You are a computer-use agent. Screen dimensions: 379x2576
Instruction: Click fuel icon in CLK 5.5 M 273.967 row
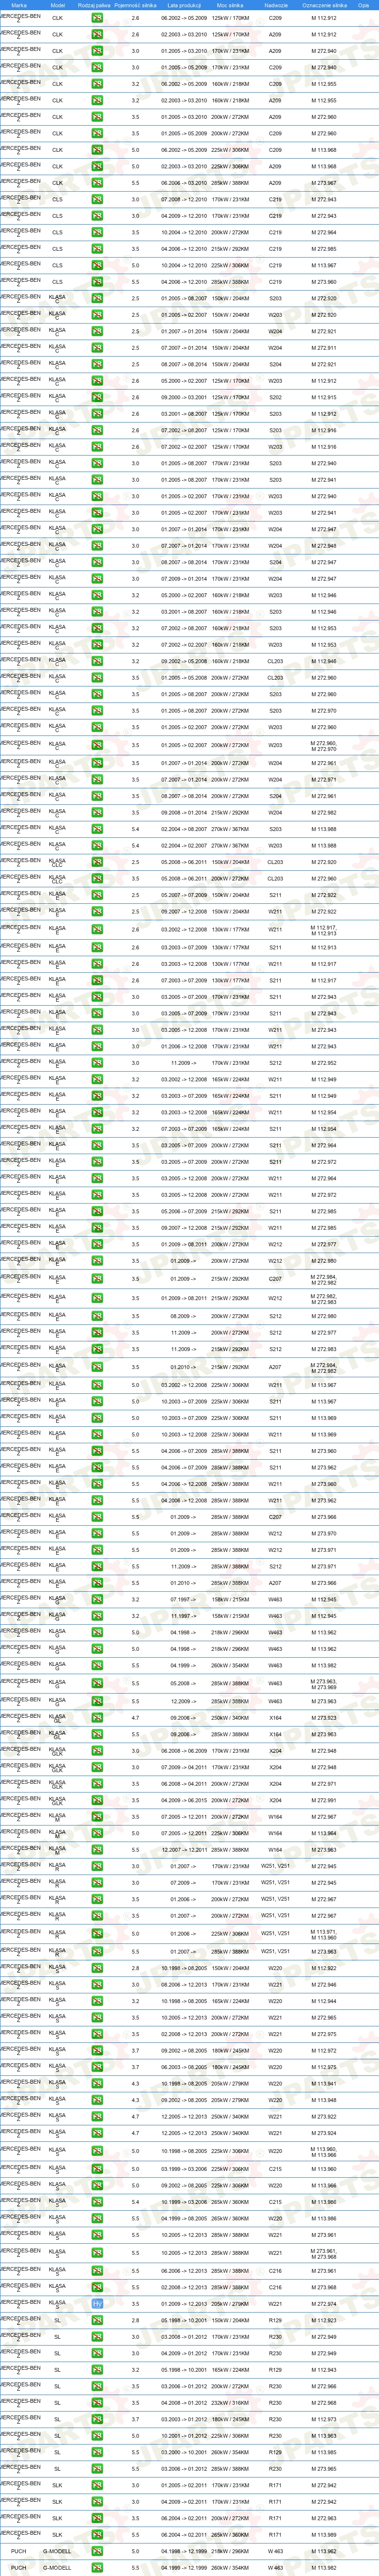point(97,183)
